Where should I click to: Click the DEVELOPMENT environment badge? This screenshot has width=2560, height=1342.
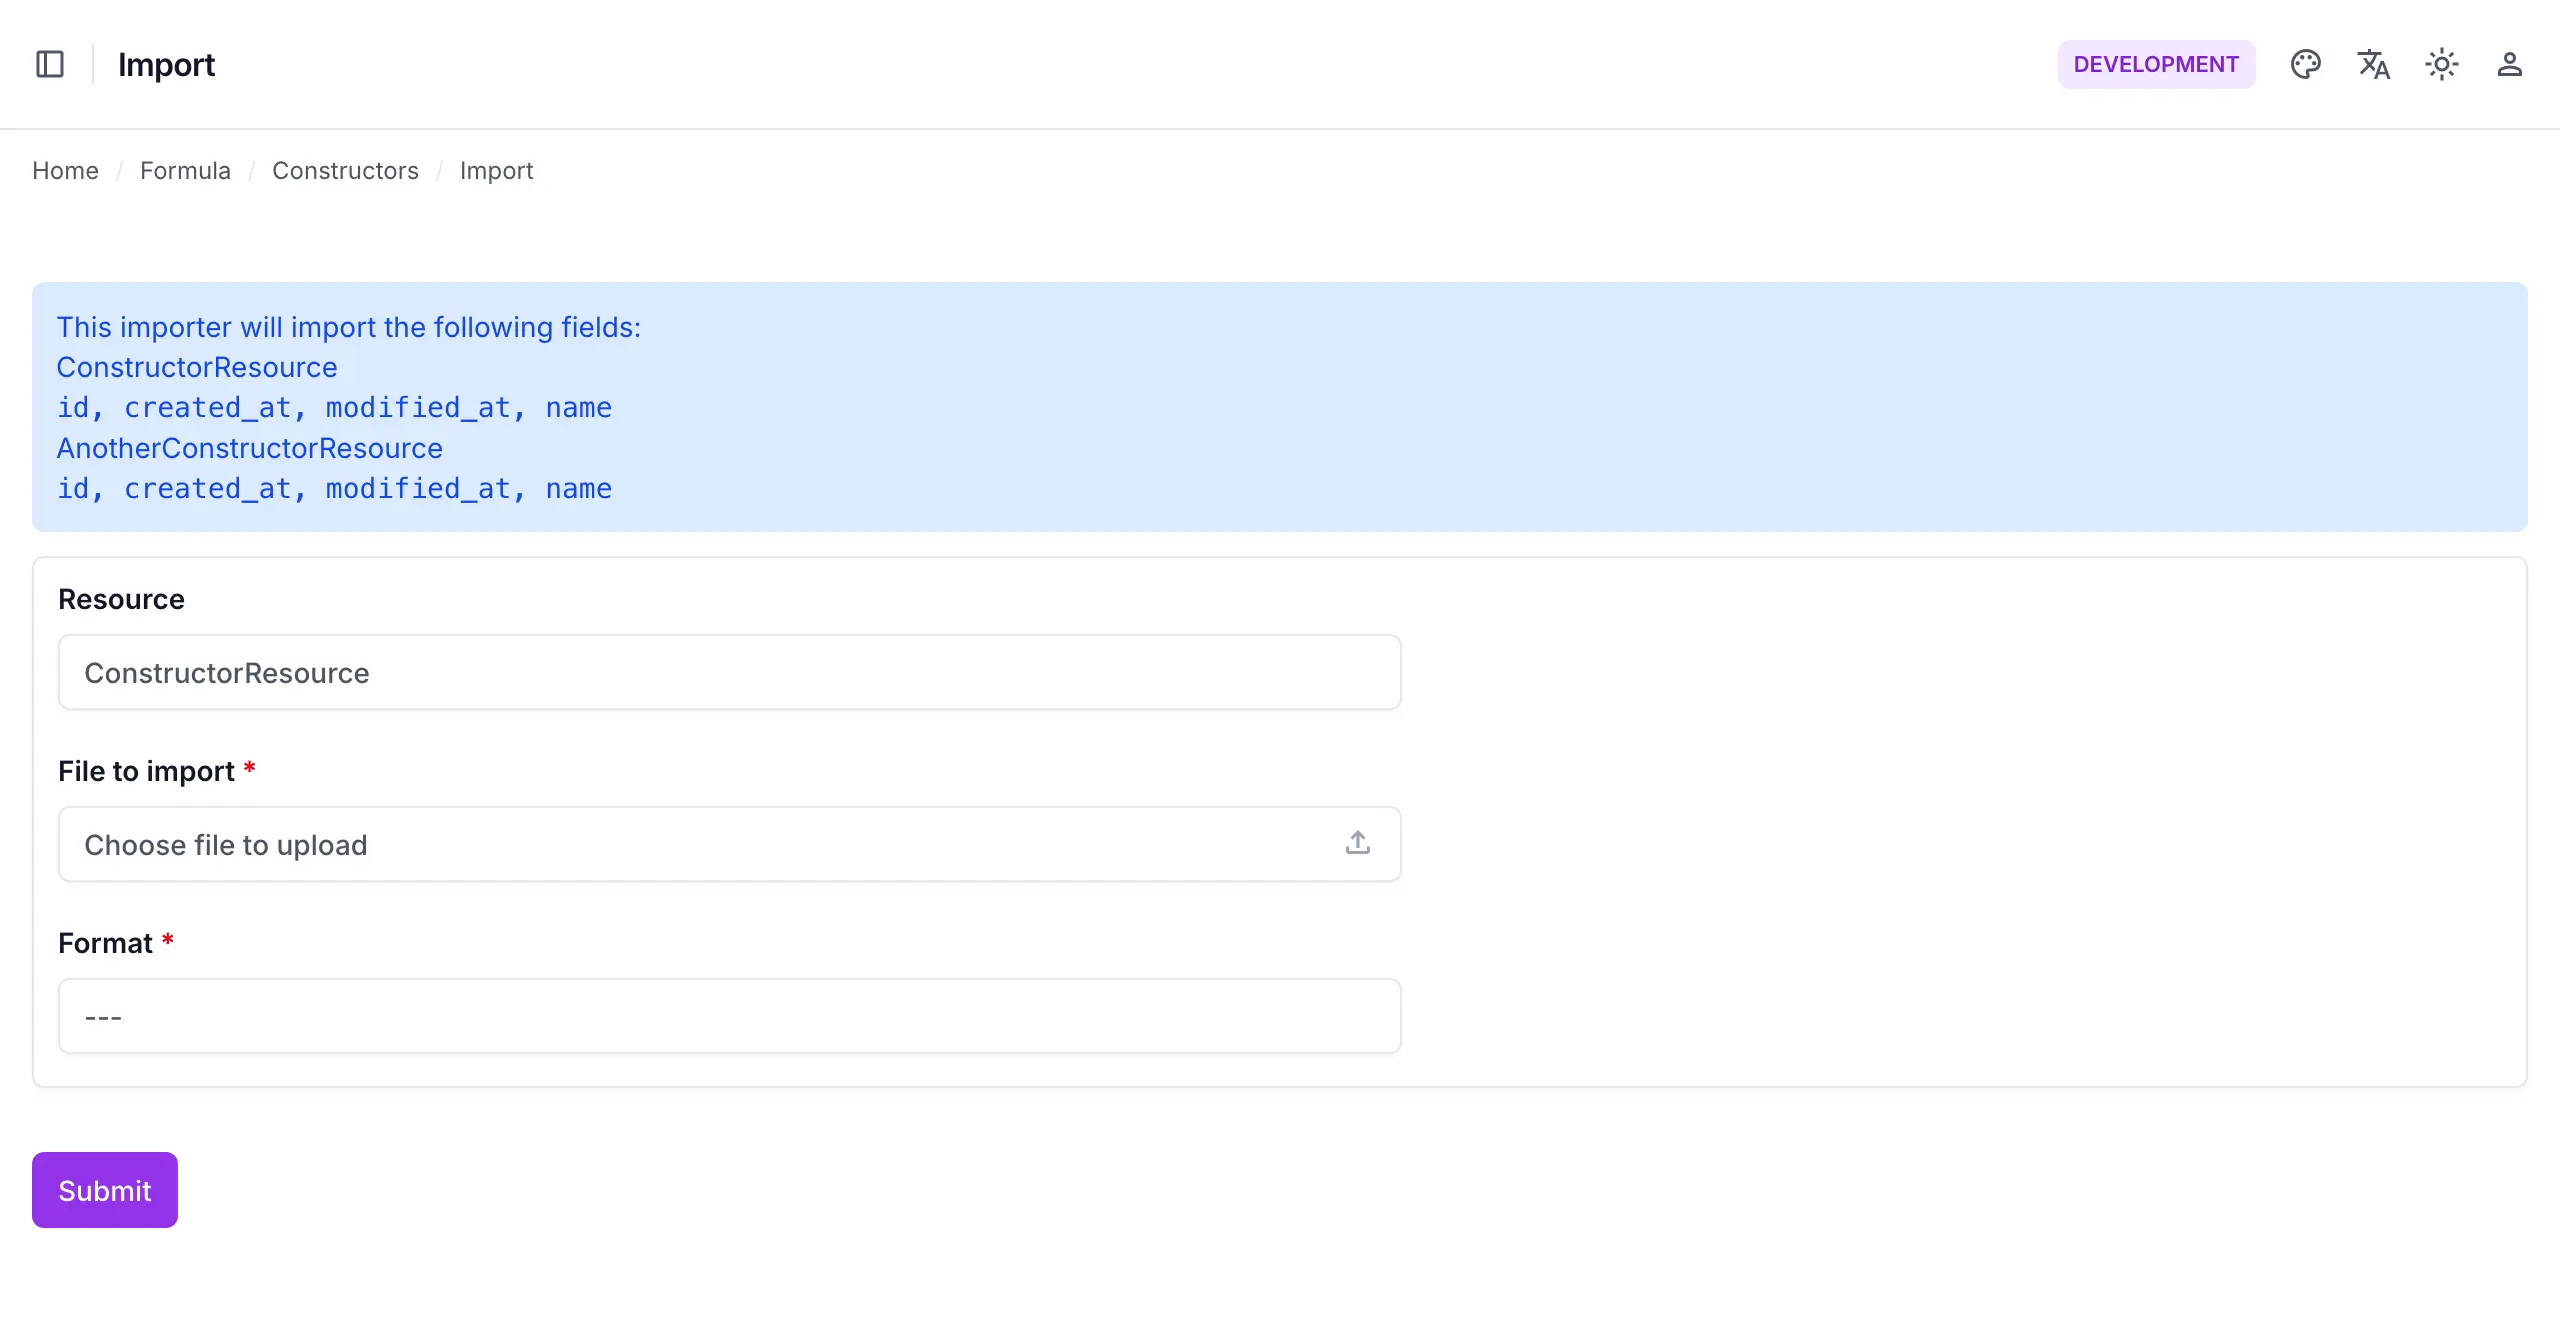(x=2155, y=64)
